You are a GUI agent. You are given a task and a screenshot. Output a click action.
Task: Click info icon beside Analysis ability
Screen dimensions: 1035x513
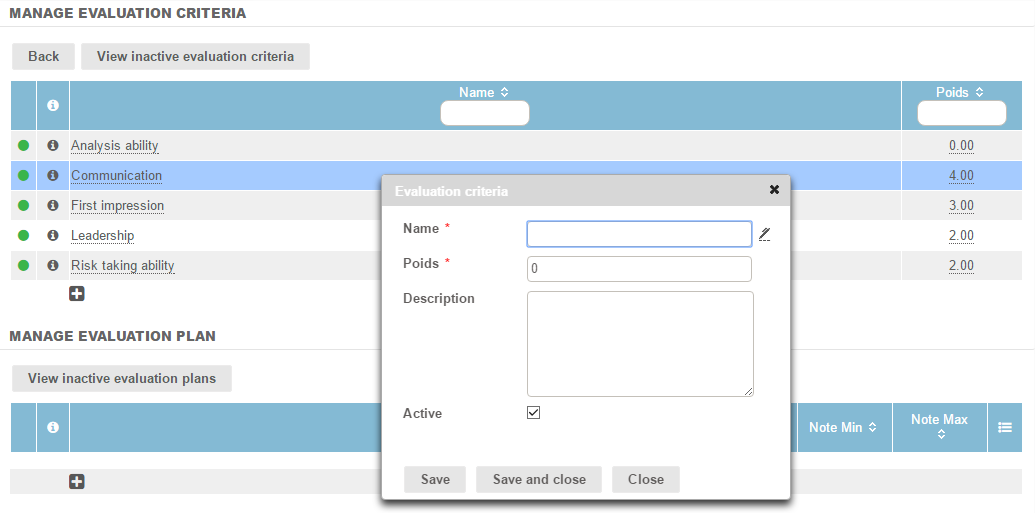pos(53,146)
